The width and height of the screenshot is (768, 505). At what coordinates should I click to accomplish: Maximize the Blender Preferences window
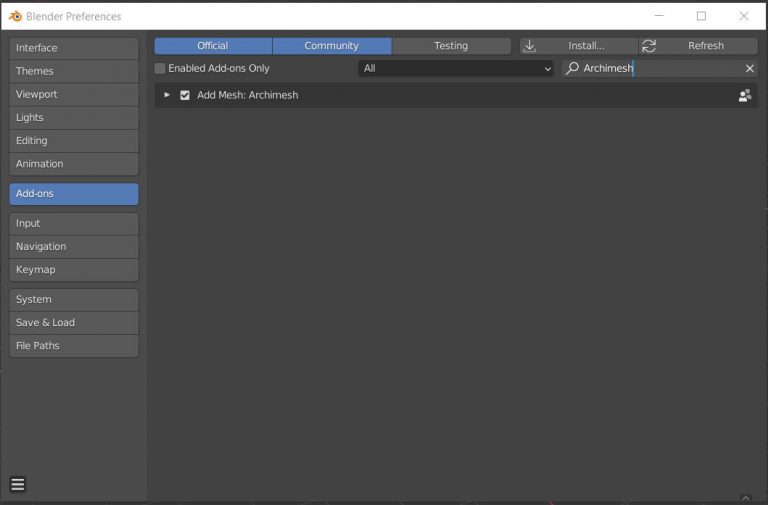click(701, 16)
